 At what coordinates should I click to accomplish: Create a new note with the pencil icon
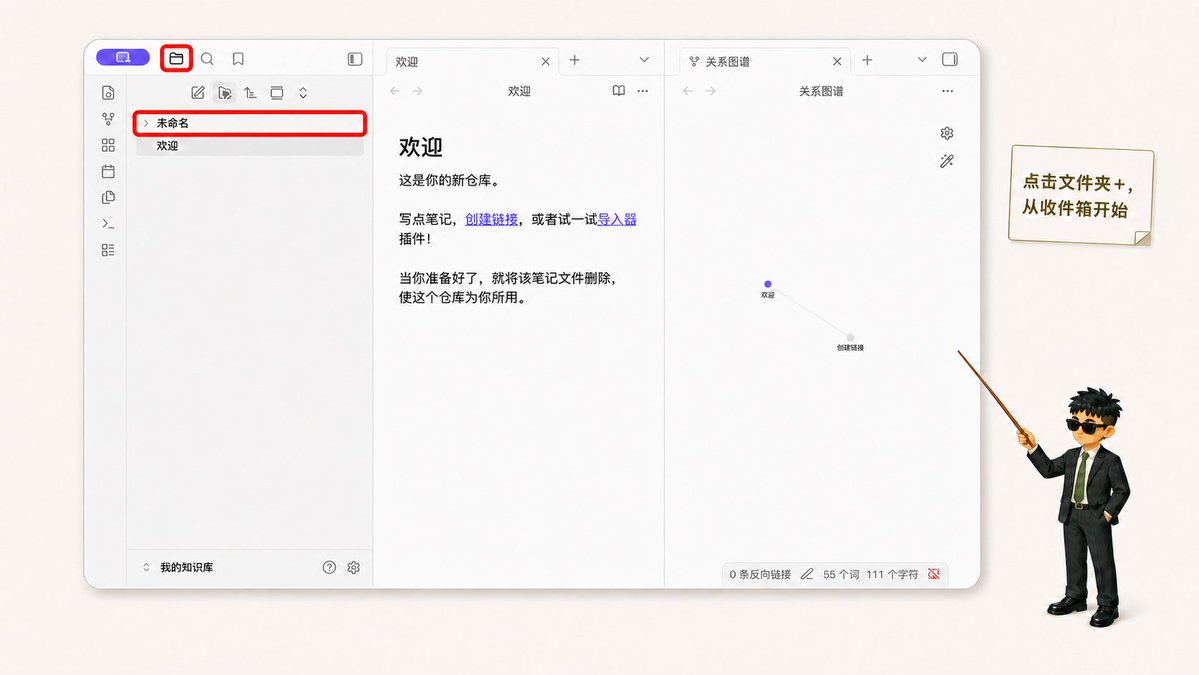pos(198,92)
